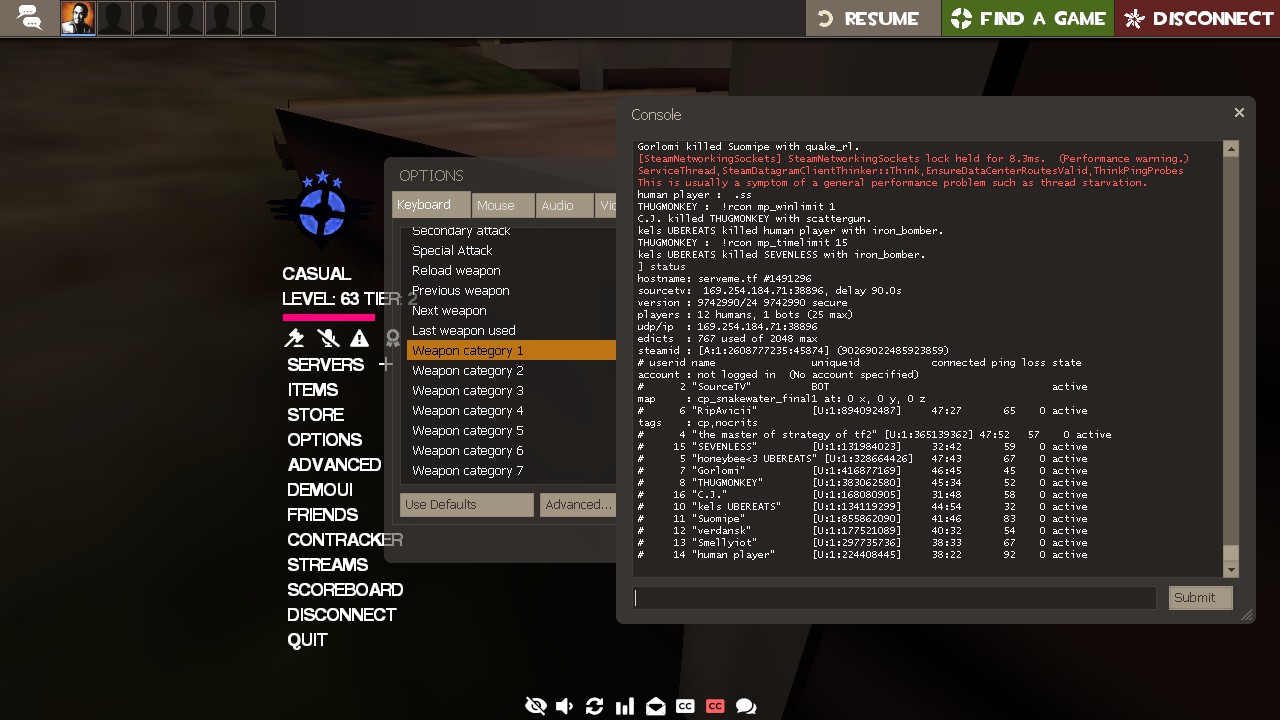1280x720 pixels.
Task: Toggle the speaker sound icon
Action: pos(564,706)
